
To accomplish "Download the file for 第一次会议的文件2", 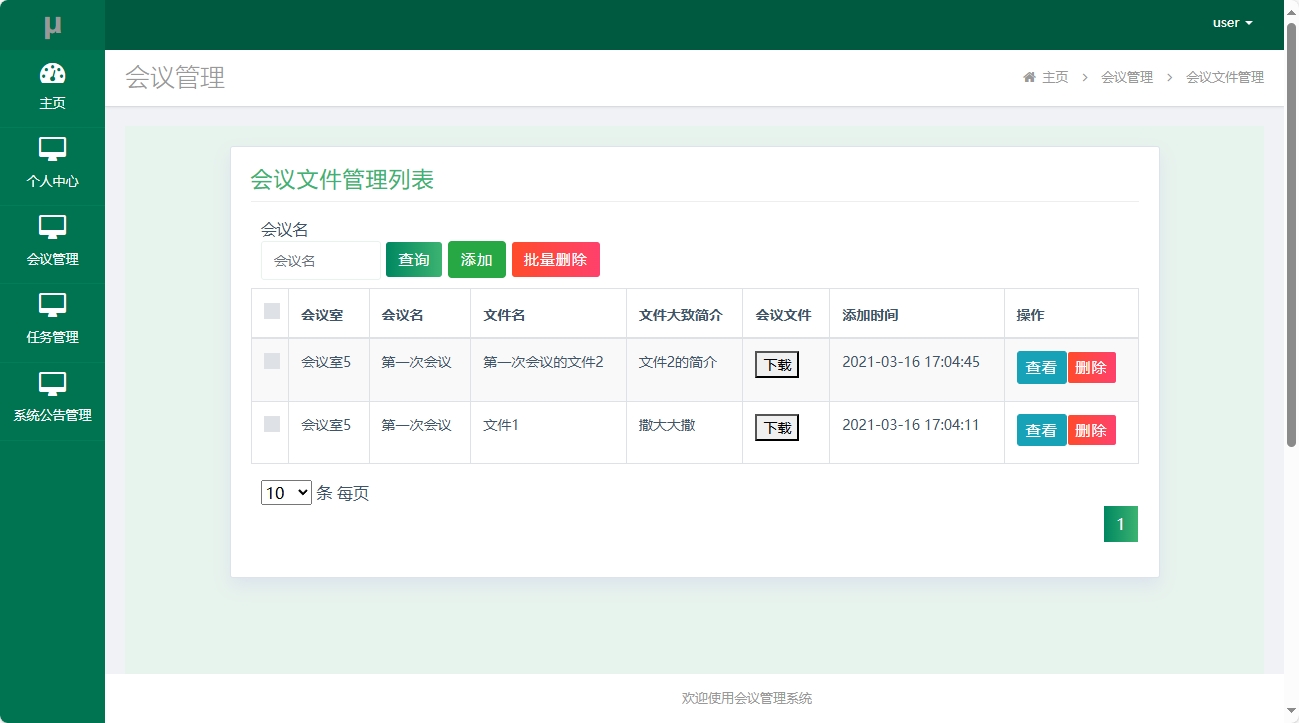I will [777, 364].
